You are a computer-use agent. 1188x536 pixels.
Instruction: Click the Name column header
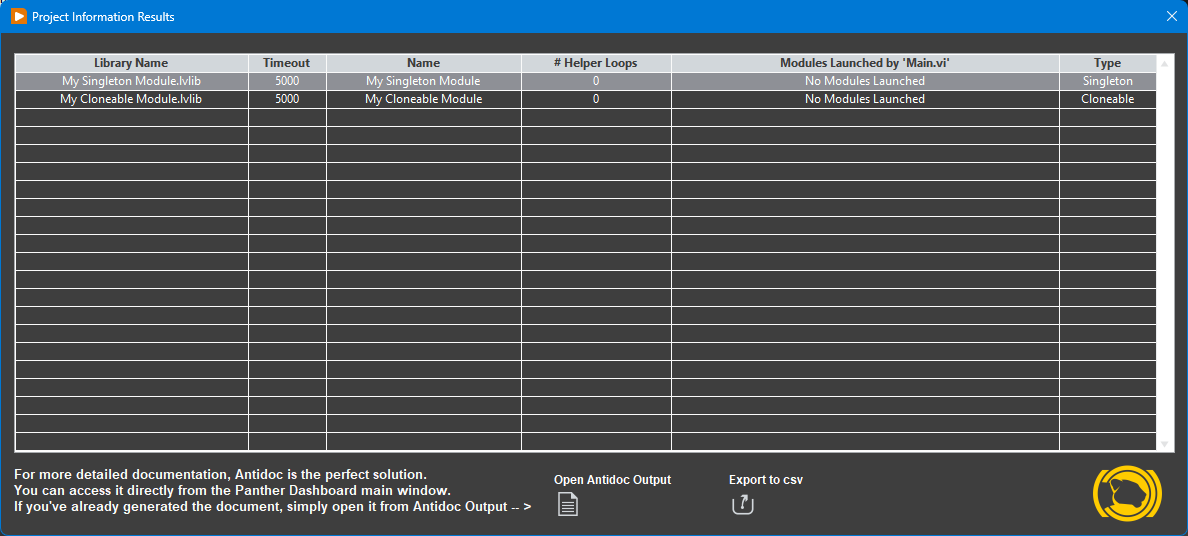tap(424, 63)
